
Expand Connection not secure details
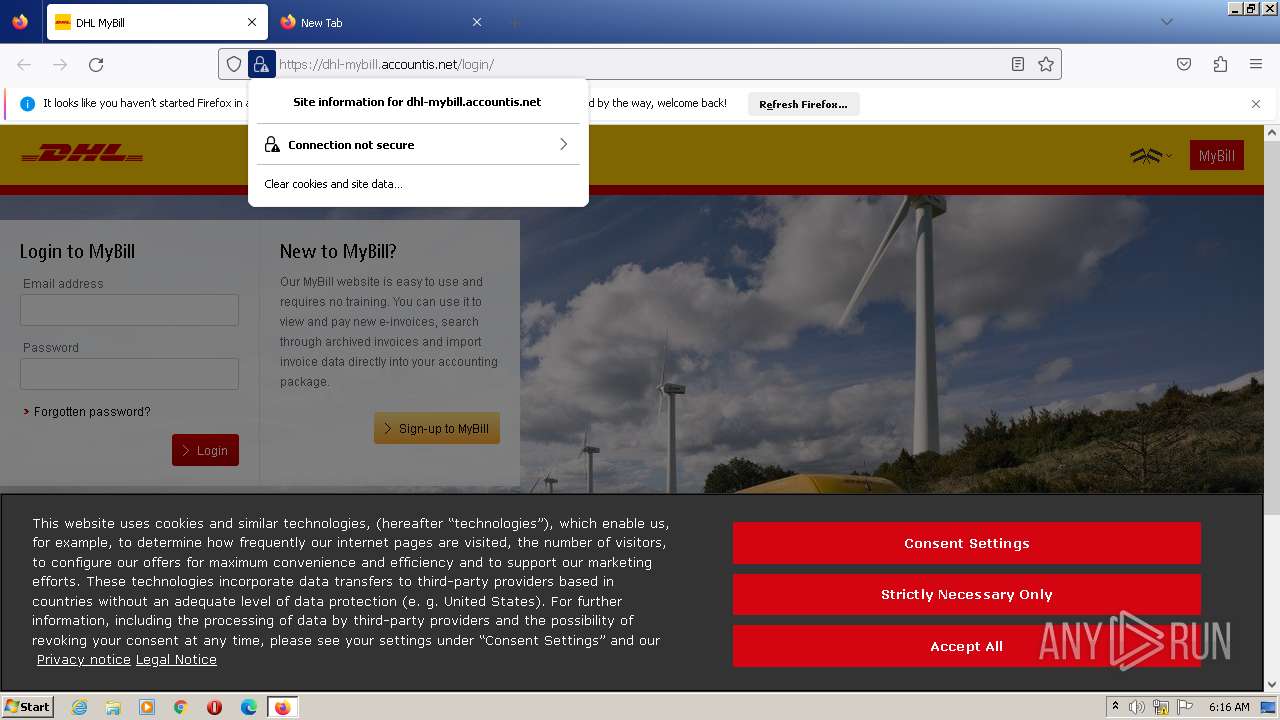[x=418, y=145]
